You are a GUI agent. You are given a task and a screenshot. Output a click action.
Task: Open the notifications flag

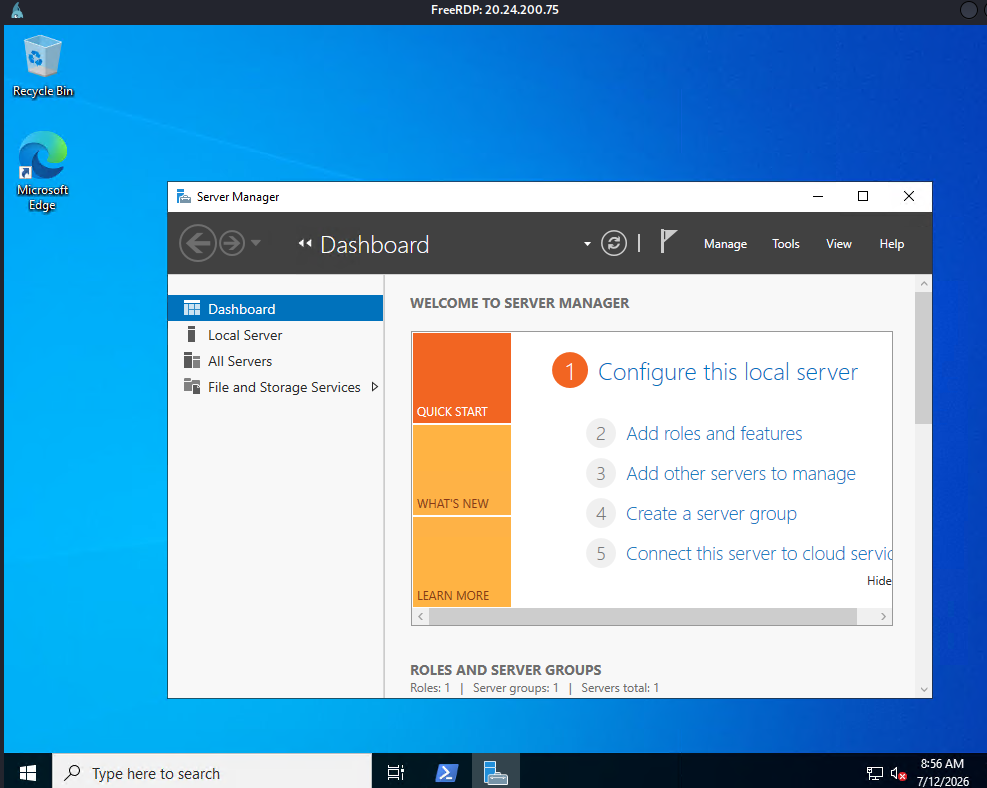pos(668,242)
